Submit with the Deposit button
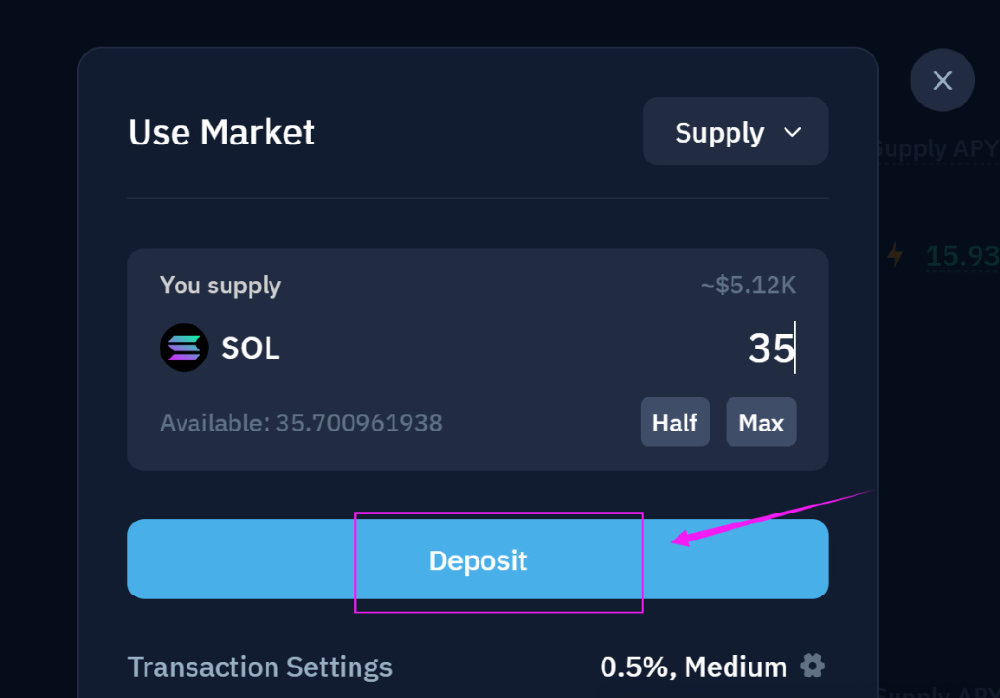Viewport: 1000px width, 698px height. pyautogui.click(x=478, y=559)
